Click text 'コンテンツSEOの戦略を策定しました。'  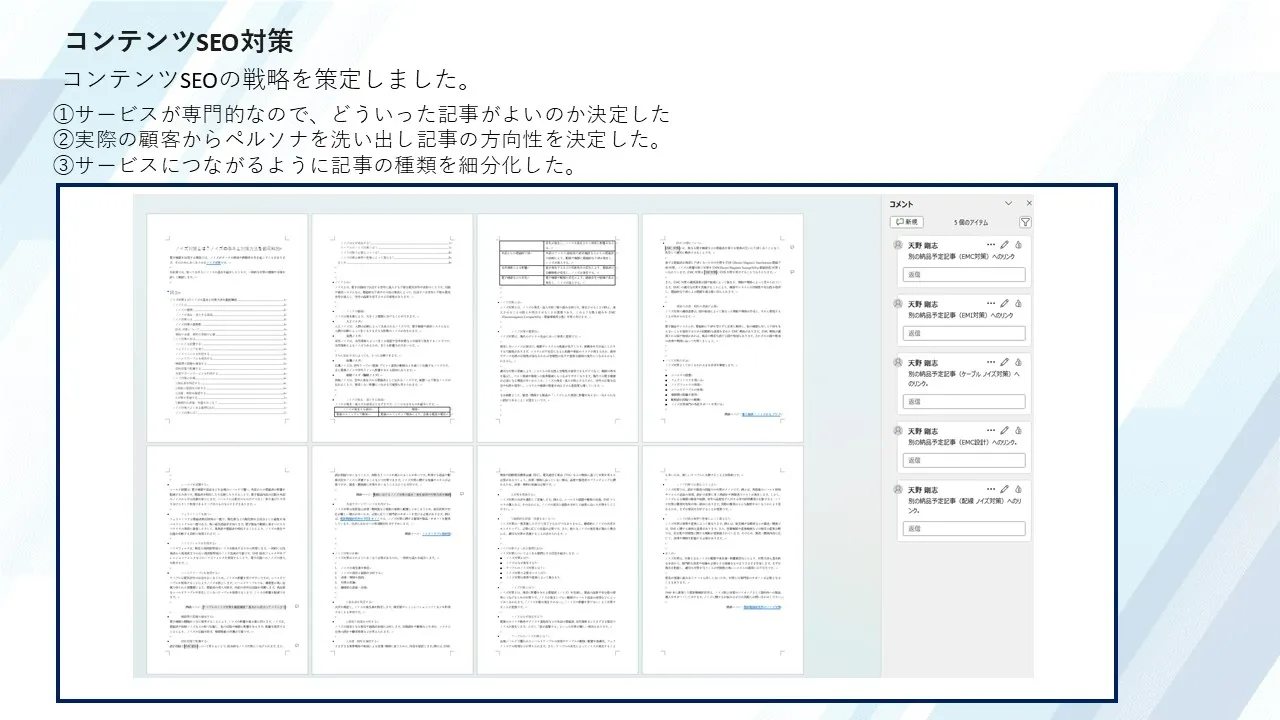click(266, 79)
